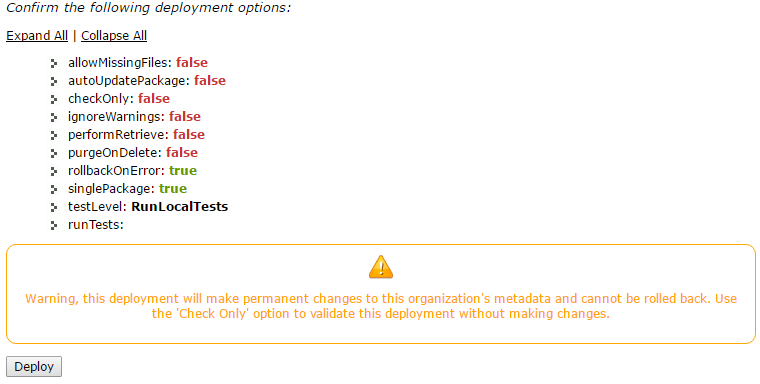Select the singlePackage true value
The image size is (760, 384).
(x=173, y=189)
